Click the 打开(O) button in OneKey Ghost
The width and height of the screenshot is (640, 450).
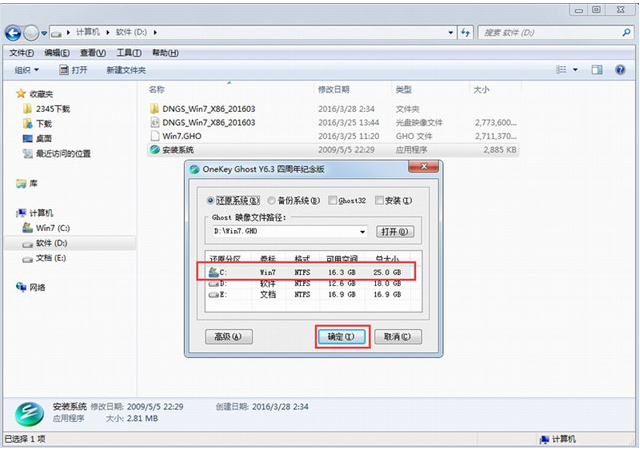pos(395,232)
